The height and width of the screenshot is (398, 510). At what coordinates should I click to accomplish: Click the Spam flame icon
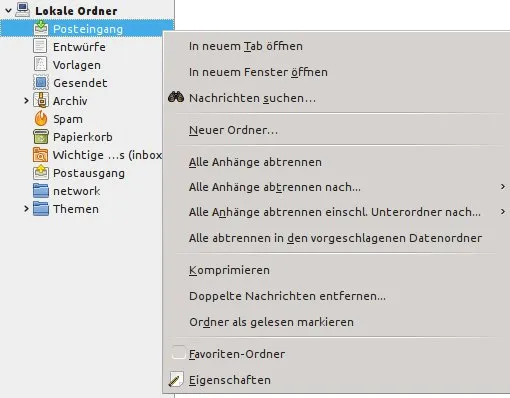41,118
